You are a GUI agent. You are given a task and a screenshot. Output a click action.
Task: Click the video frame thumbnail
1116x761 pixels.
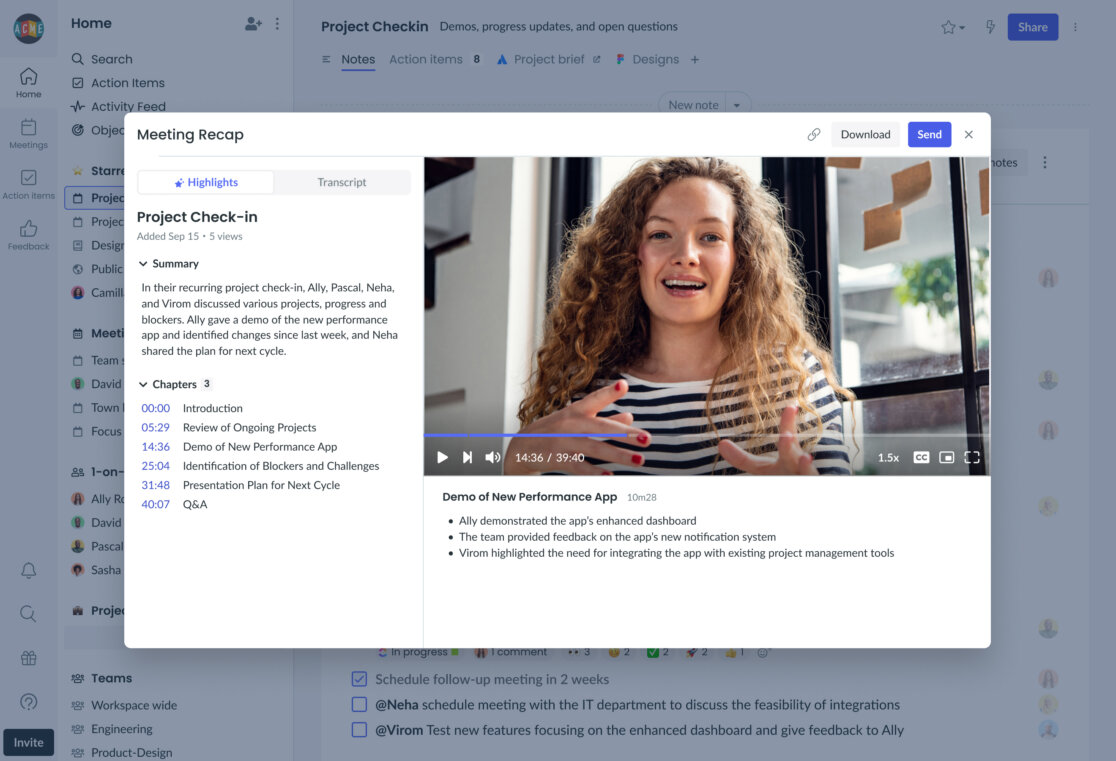point(706,315)
